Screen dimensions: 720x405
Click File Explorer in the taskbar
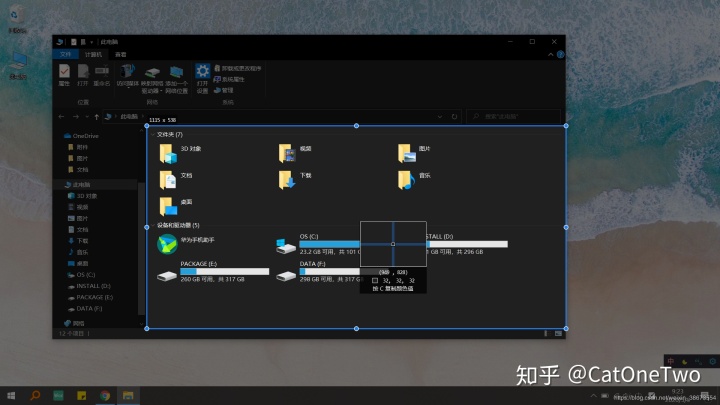coord(128,395)
